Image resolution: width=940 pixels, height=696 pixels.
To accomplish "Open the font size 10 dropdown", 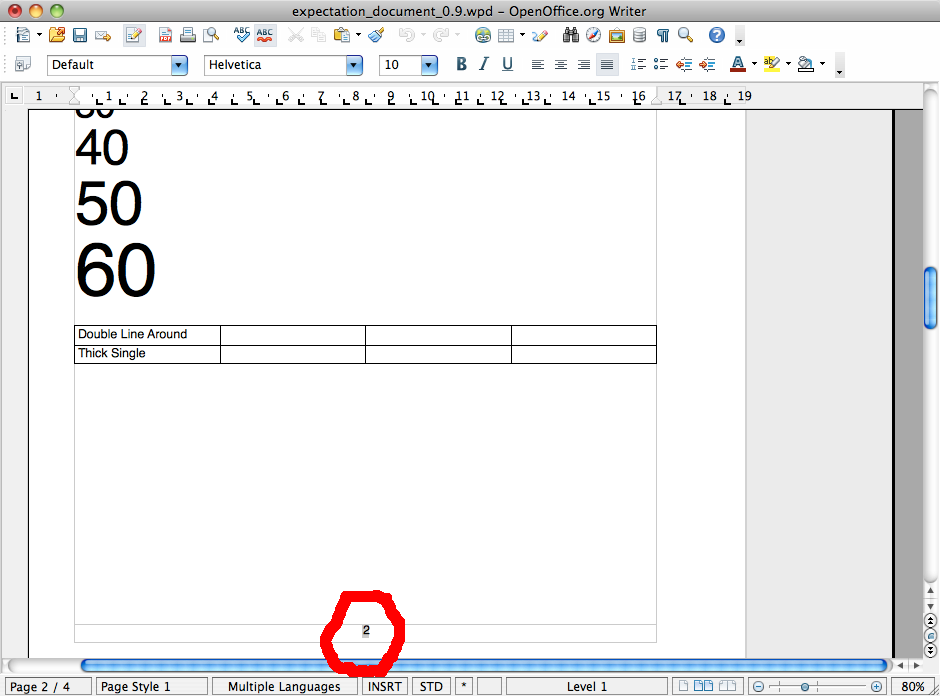I will pos(429,65).
